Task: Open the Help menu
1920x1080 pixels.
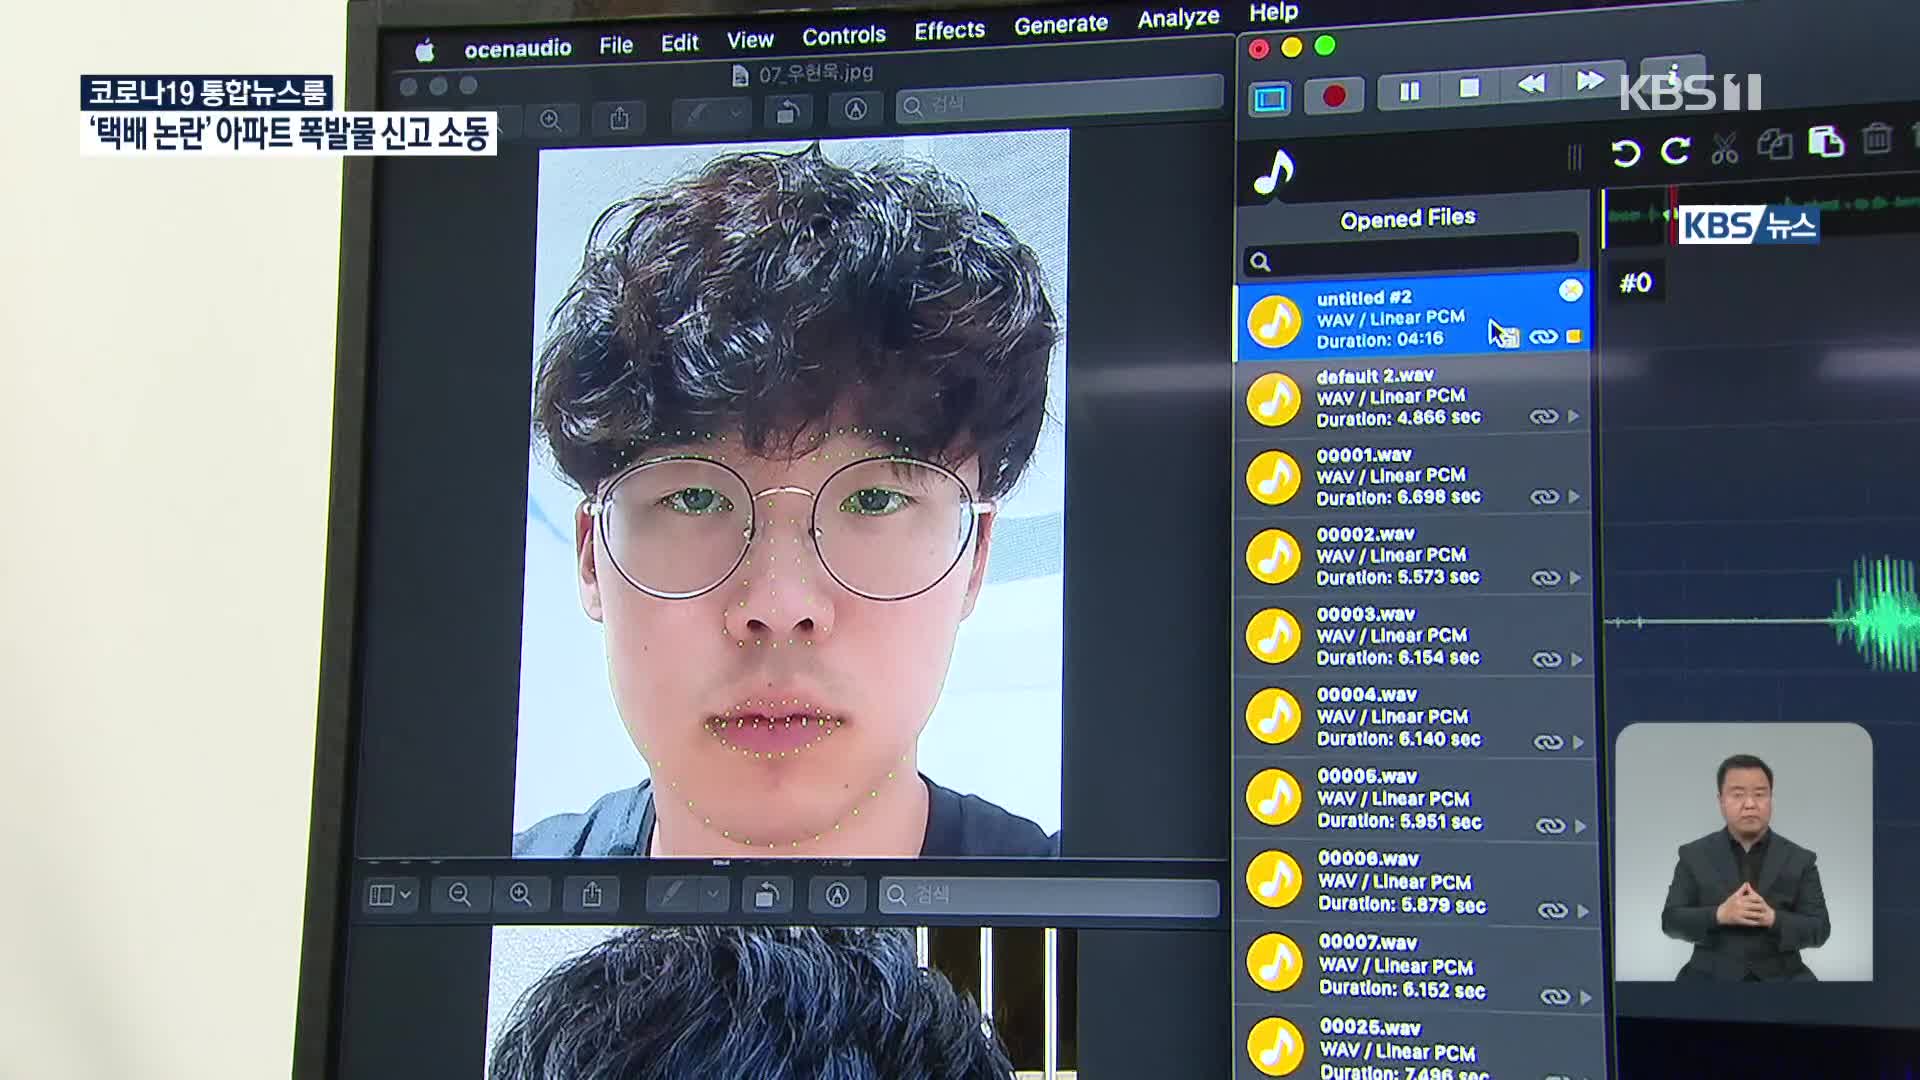Action: coord(1273,12)
